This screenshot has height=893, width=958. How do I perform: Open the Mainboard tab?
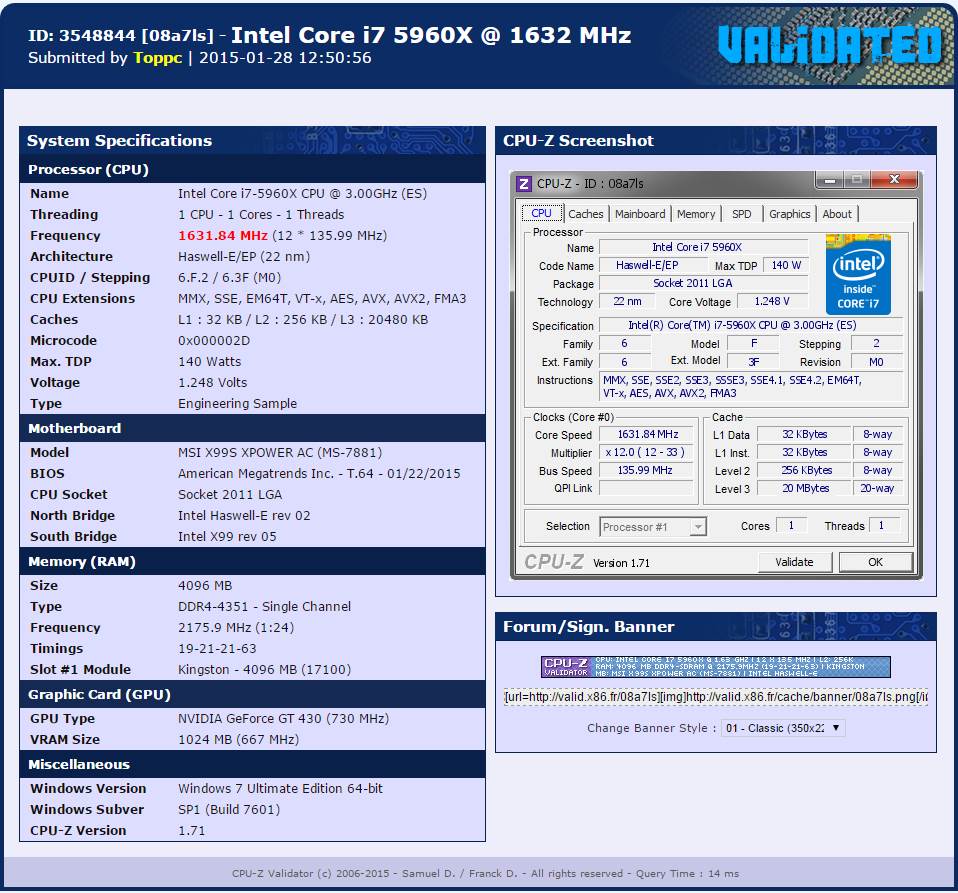640,214
